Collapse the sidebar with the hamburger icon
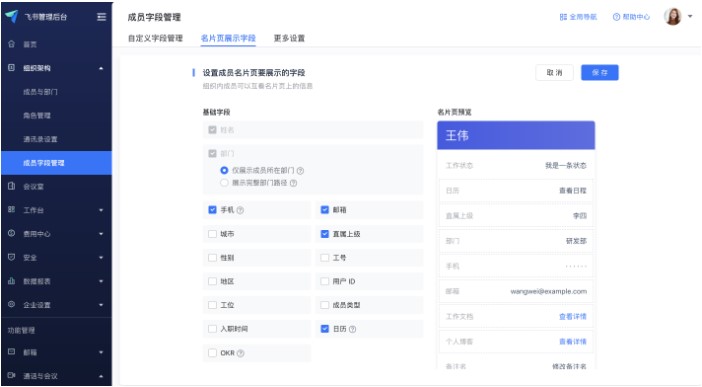 pos(102,17)
